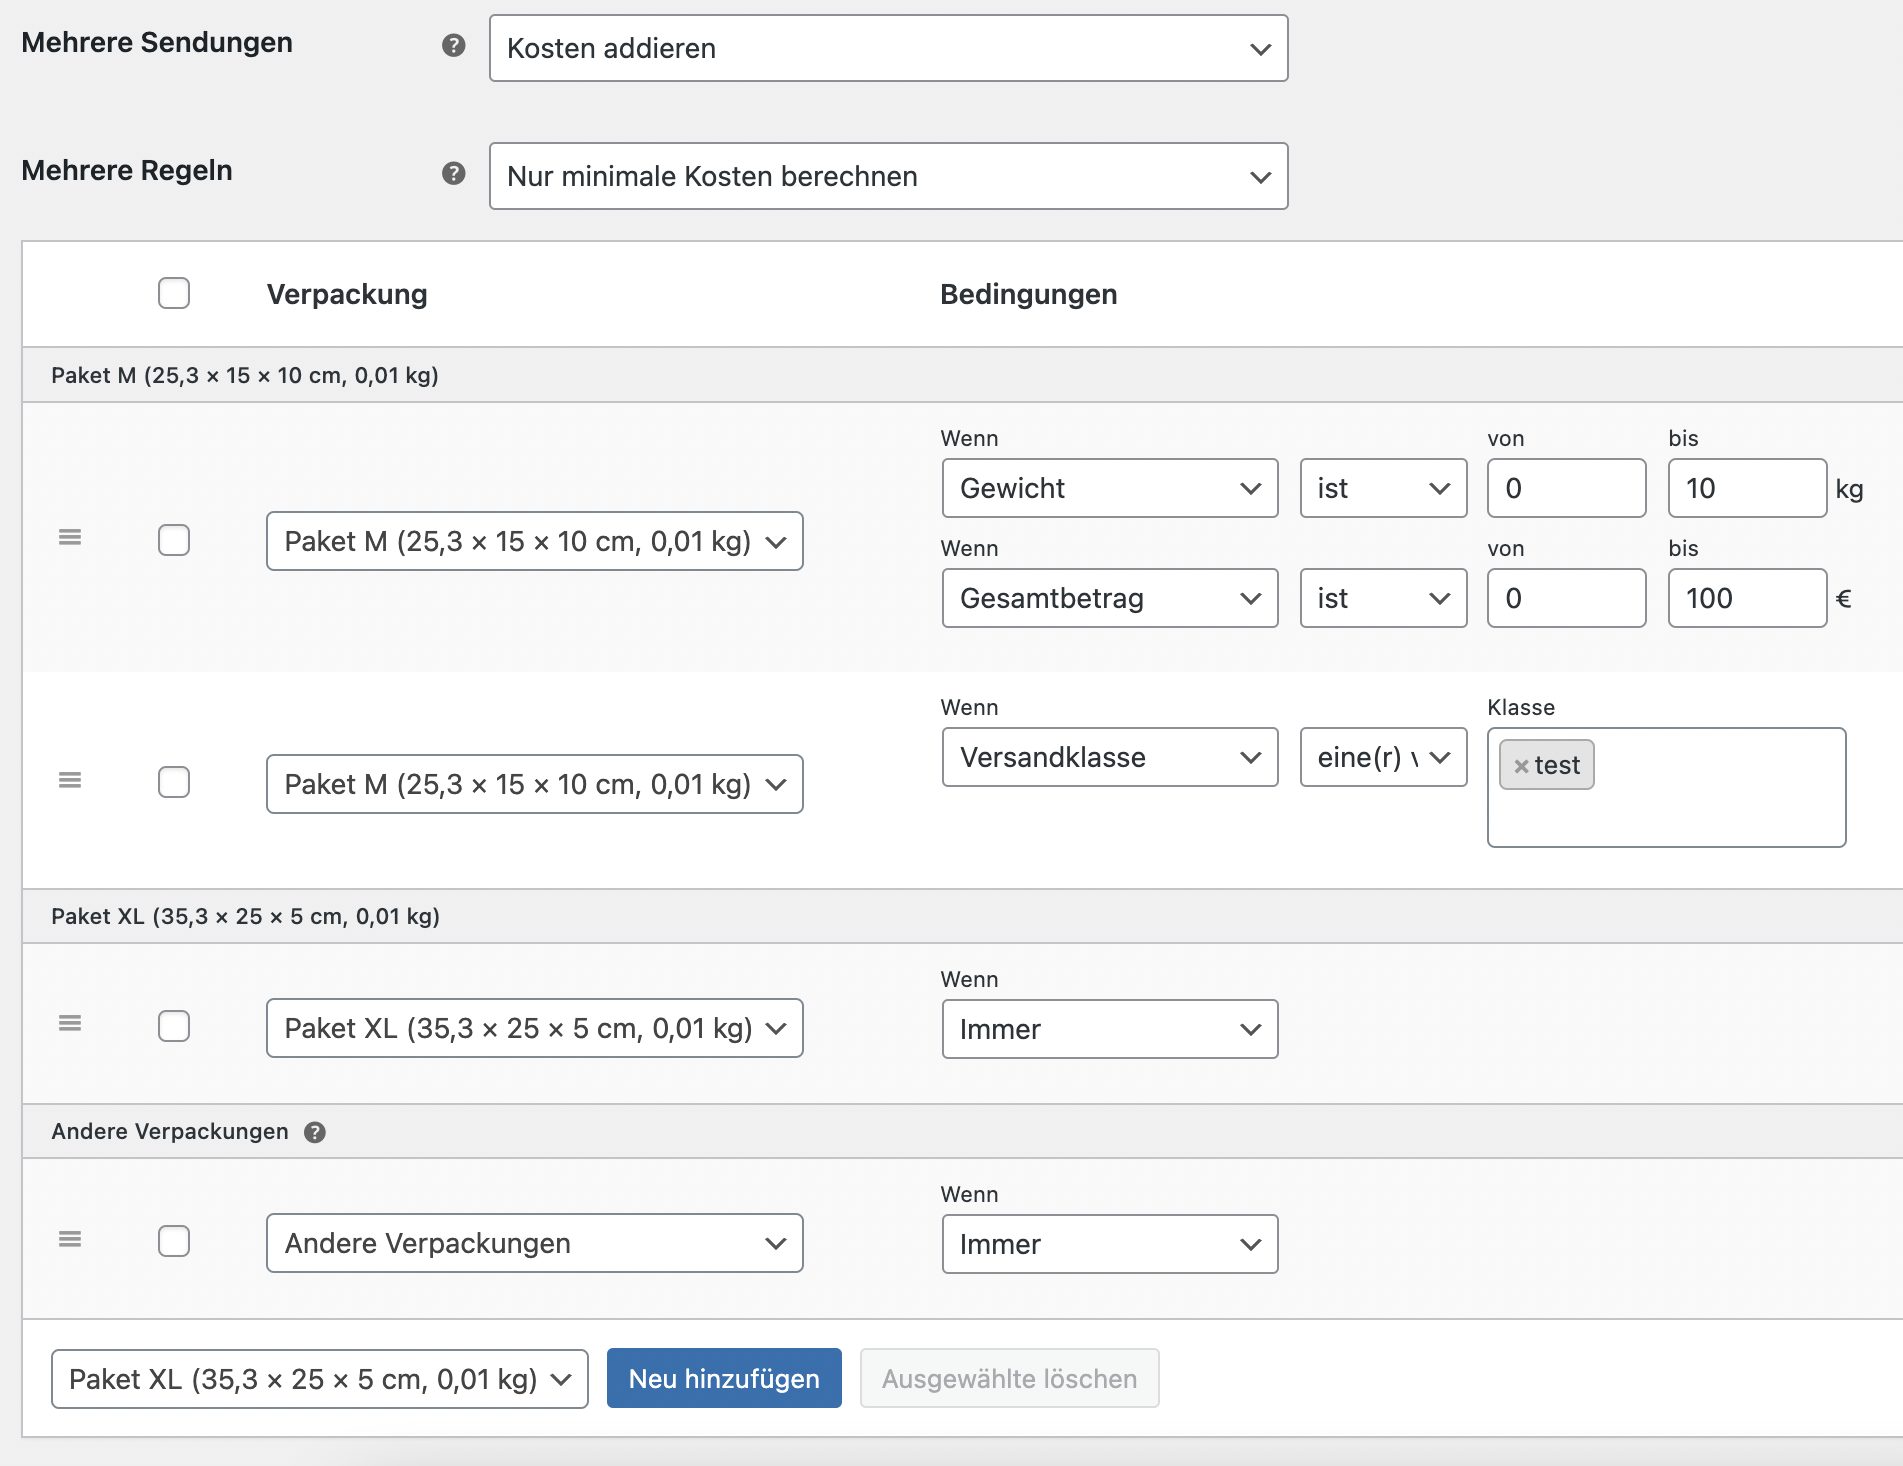Click the Gewicht 'bis' field showing 10

click(1746, 488)
